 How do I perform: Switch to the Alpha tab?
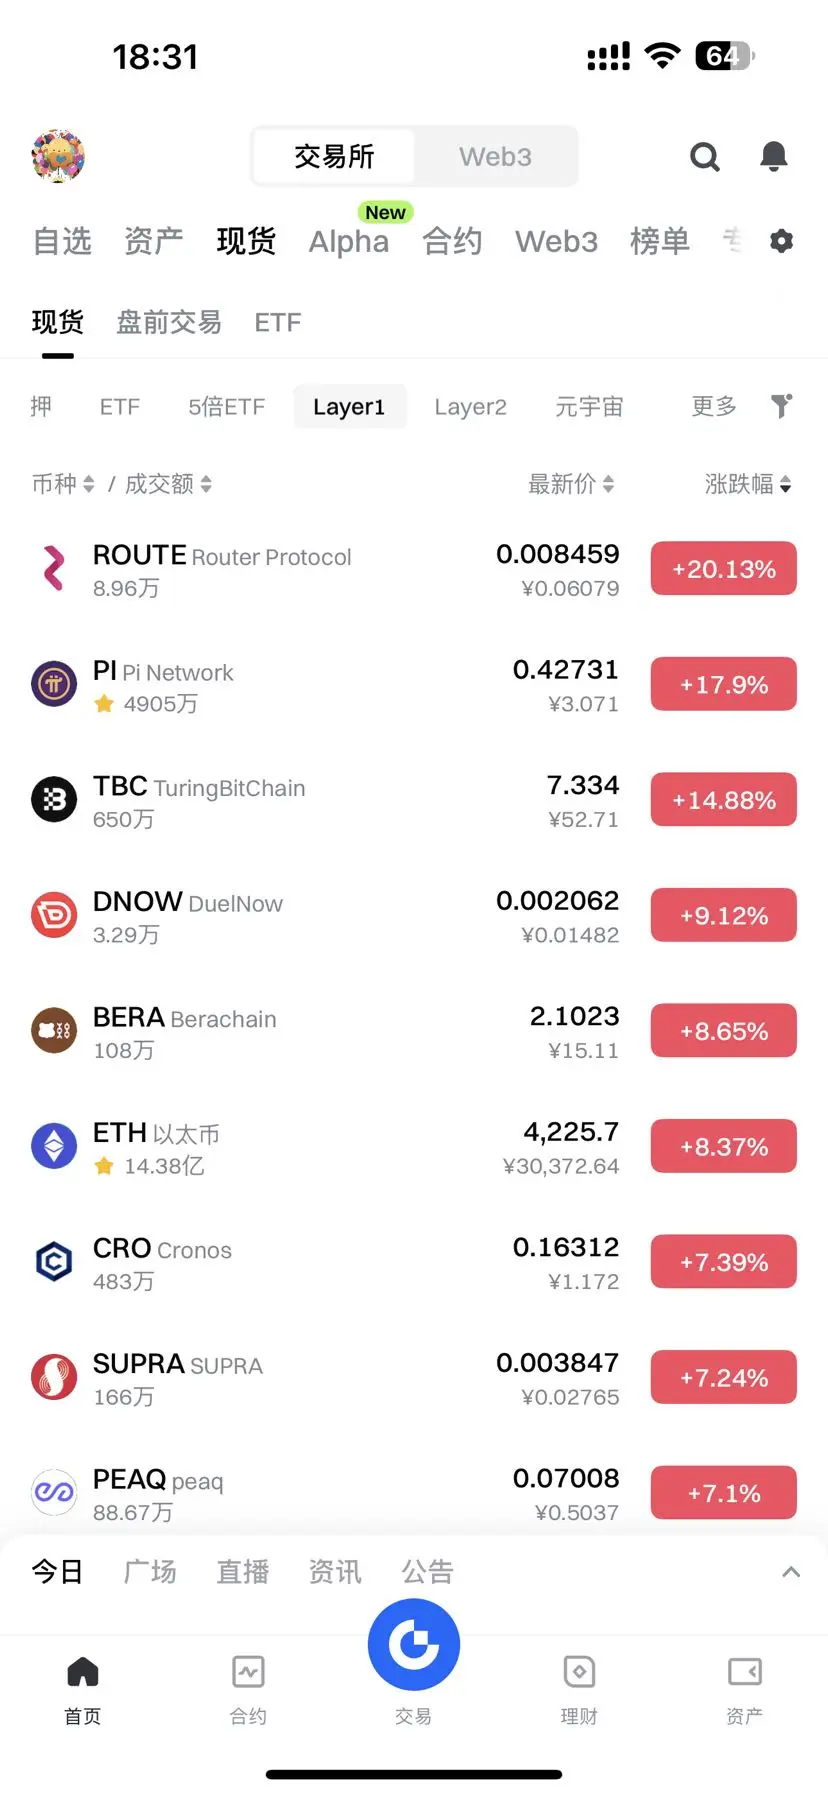point(349,241)
